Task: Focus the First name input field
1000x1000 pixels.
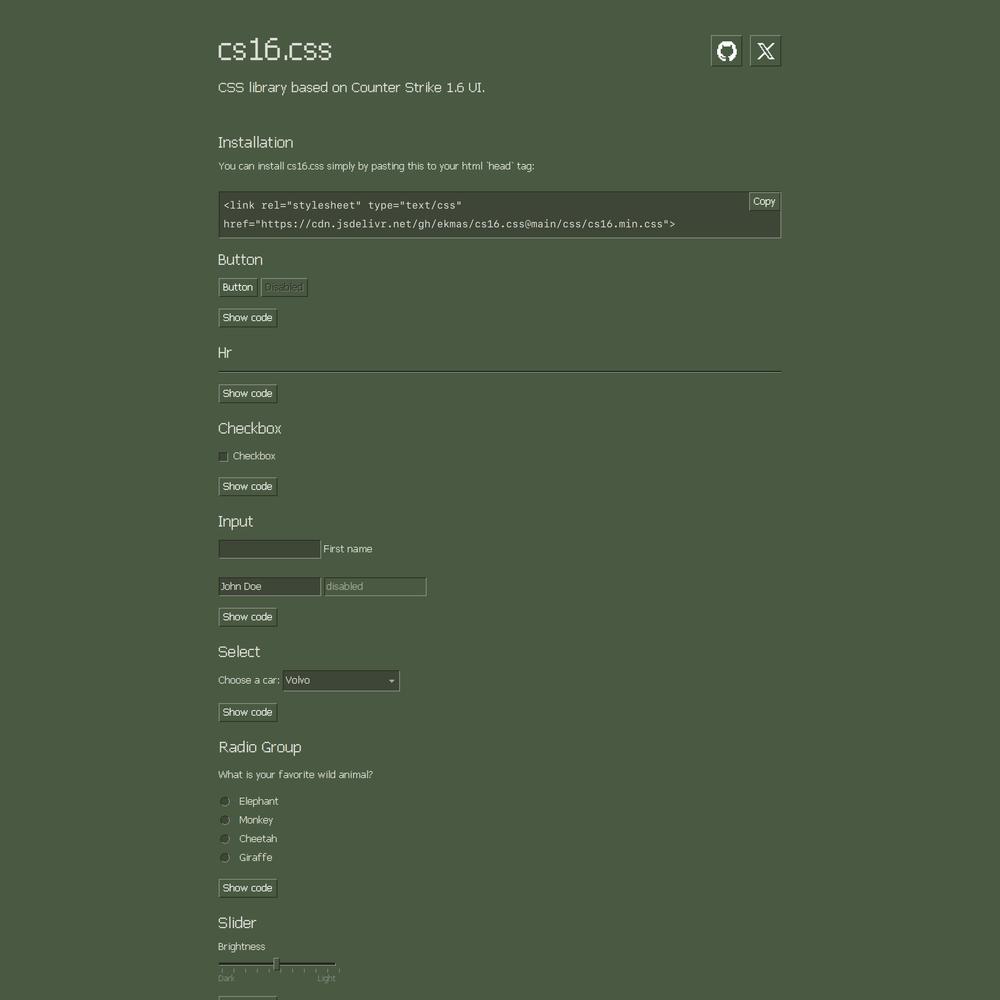Action: (x=269, y=549)
